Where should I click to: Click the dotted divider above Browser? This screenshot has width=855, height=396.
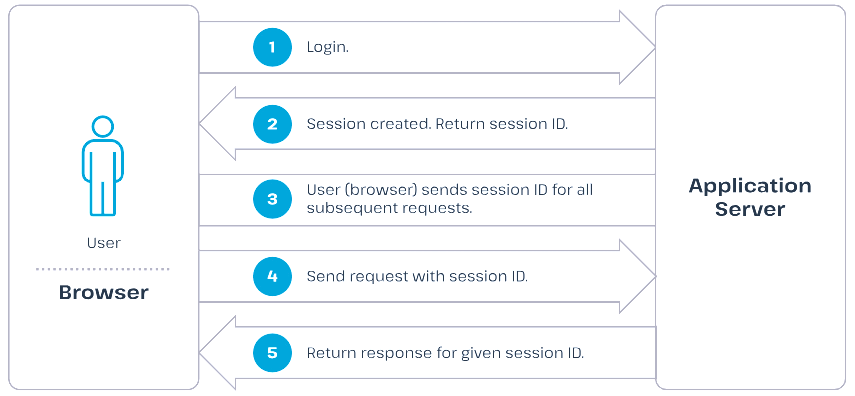103,269
